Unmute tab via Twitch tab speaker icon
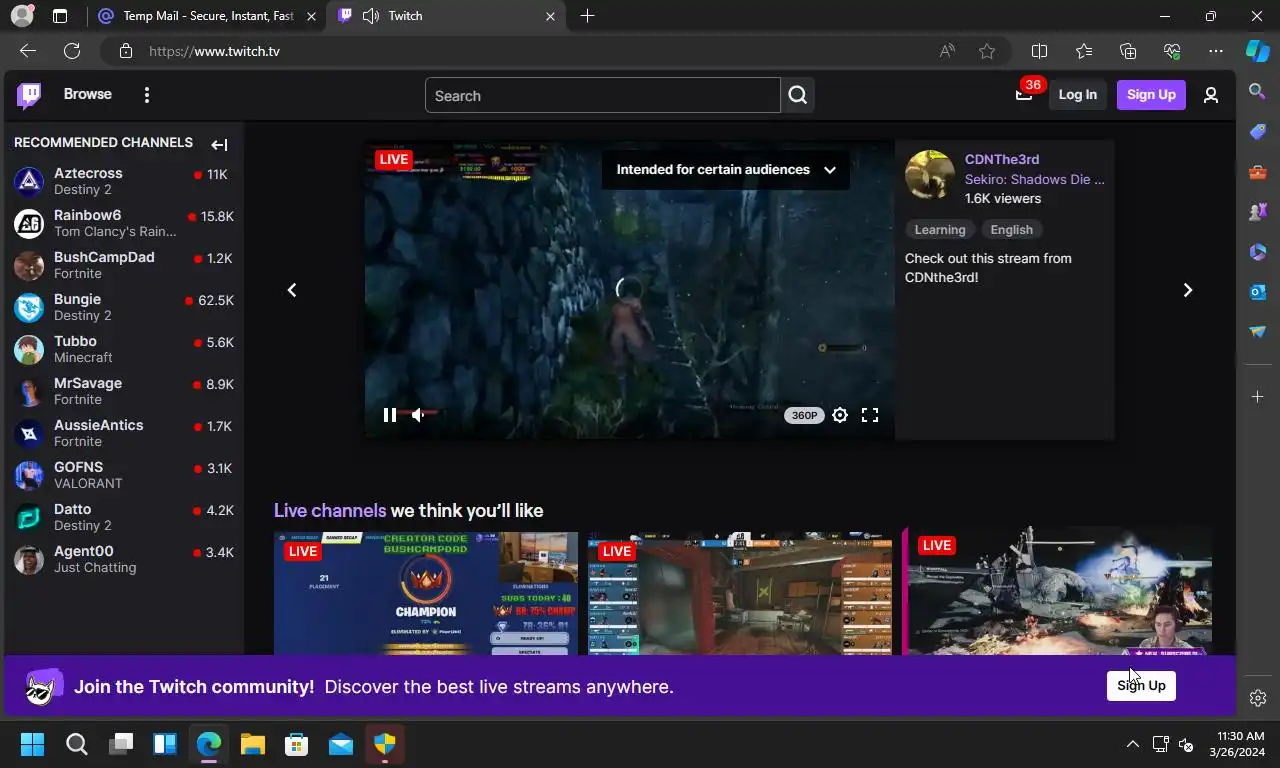1280x768 pixels. [x=371, y=16]
